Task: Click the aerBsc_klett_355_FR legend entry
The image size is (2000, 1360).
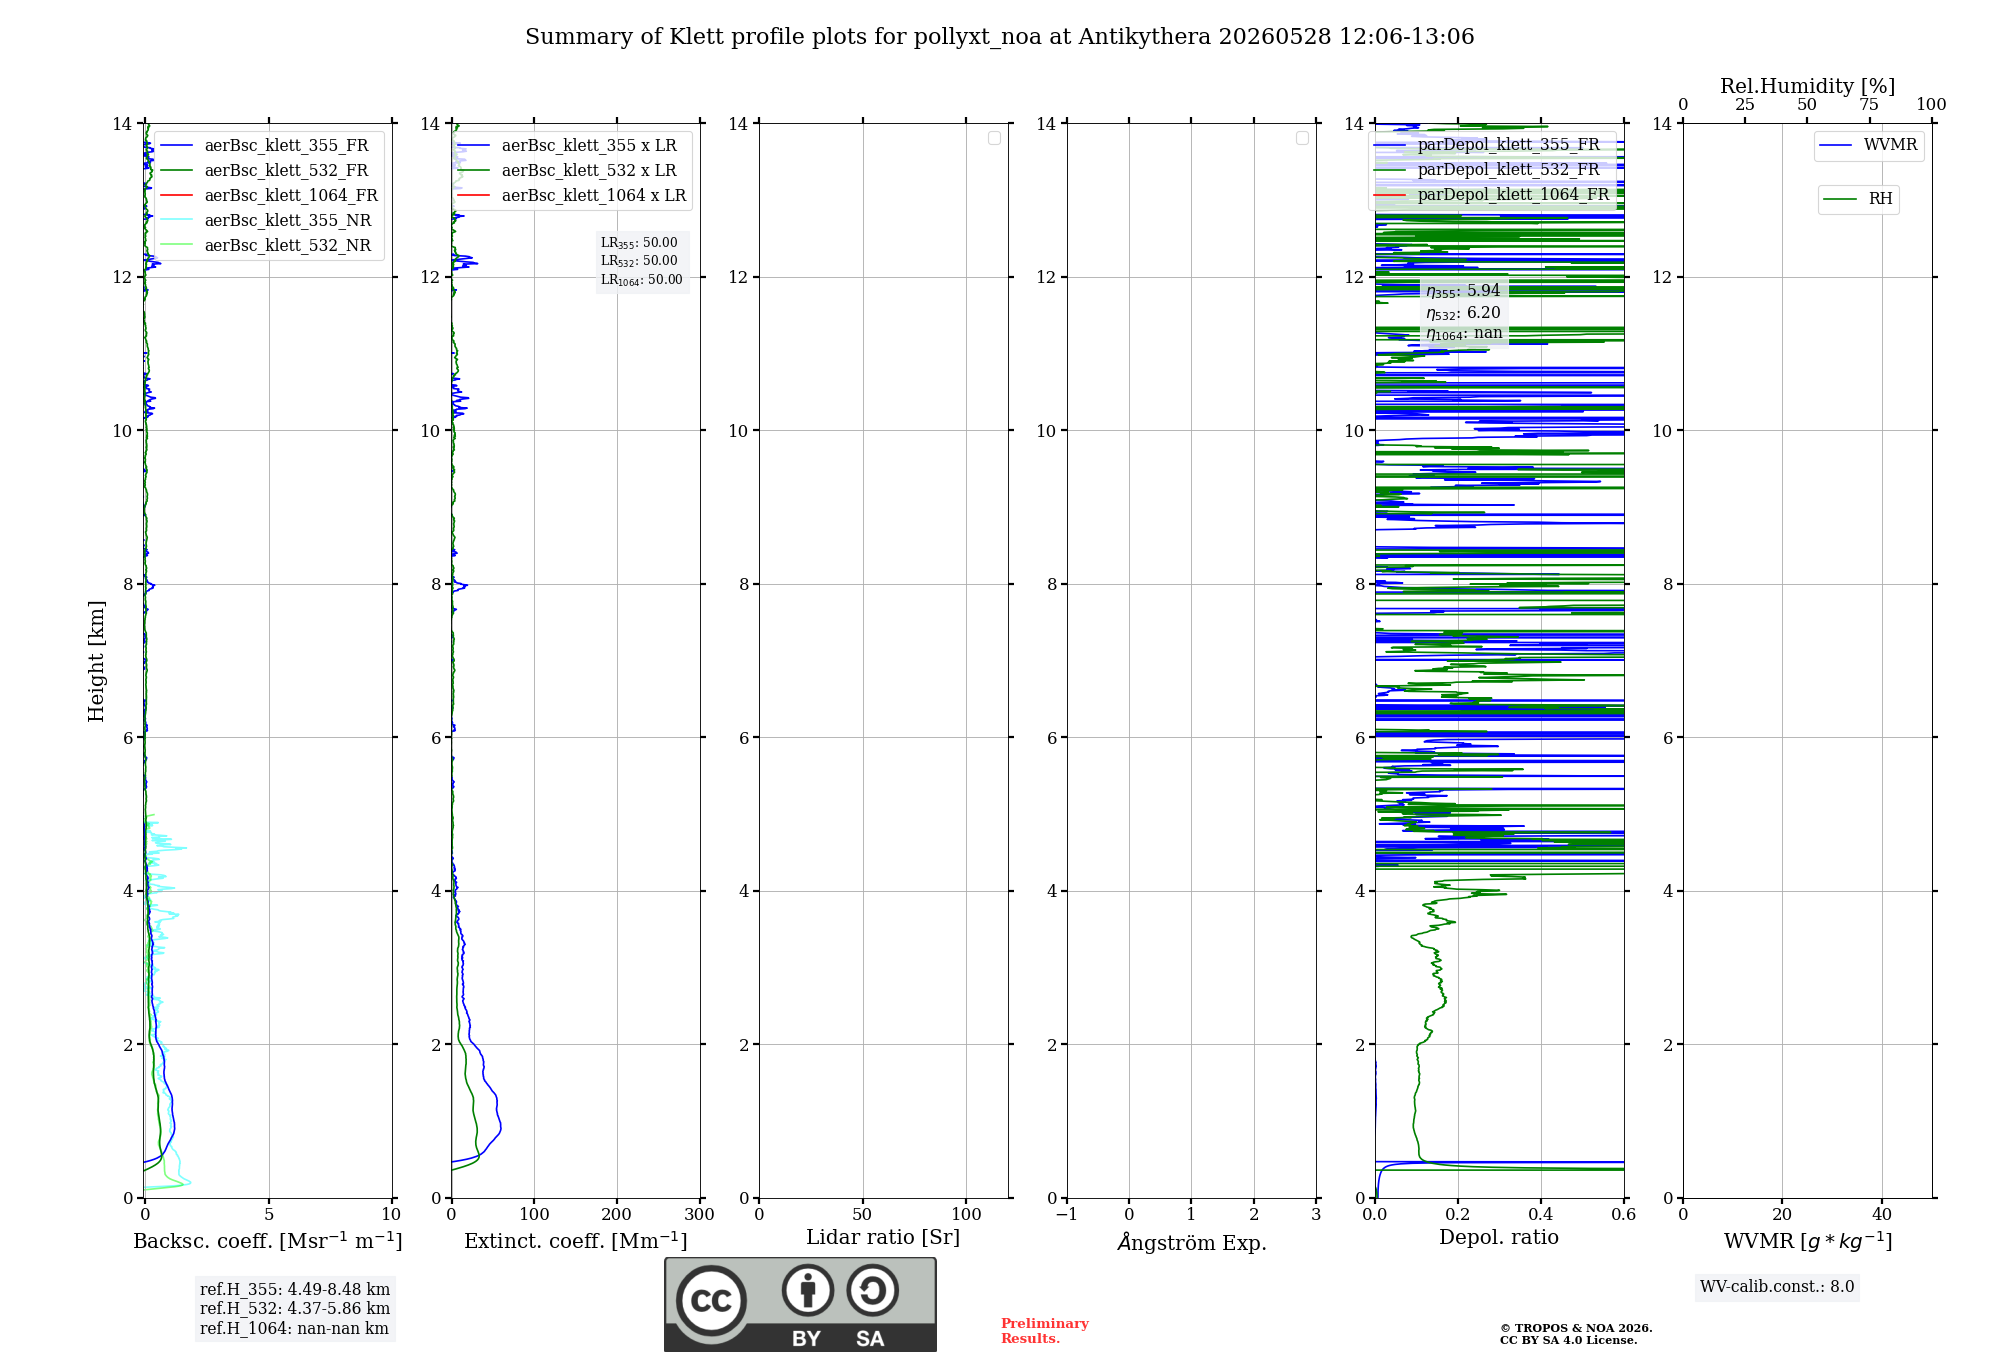Action: (265, 146)
